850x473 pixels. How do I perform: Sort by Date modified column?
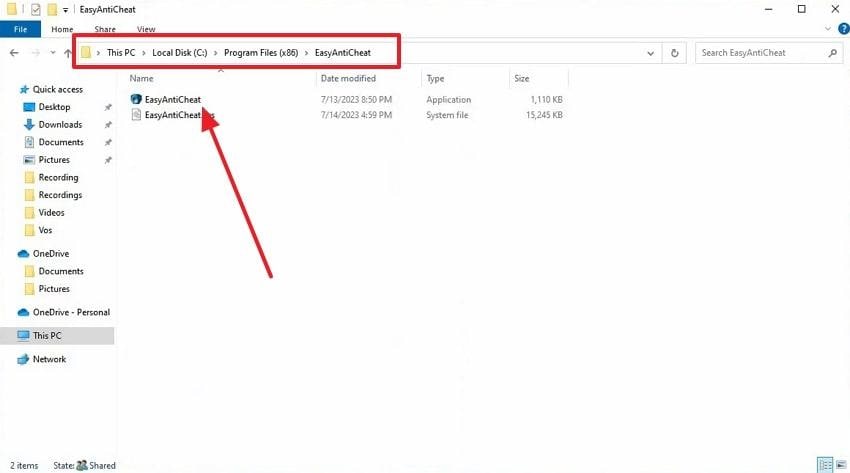click(348, 79)
